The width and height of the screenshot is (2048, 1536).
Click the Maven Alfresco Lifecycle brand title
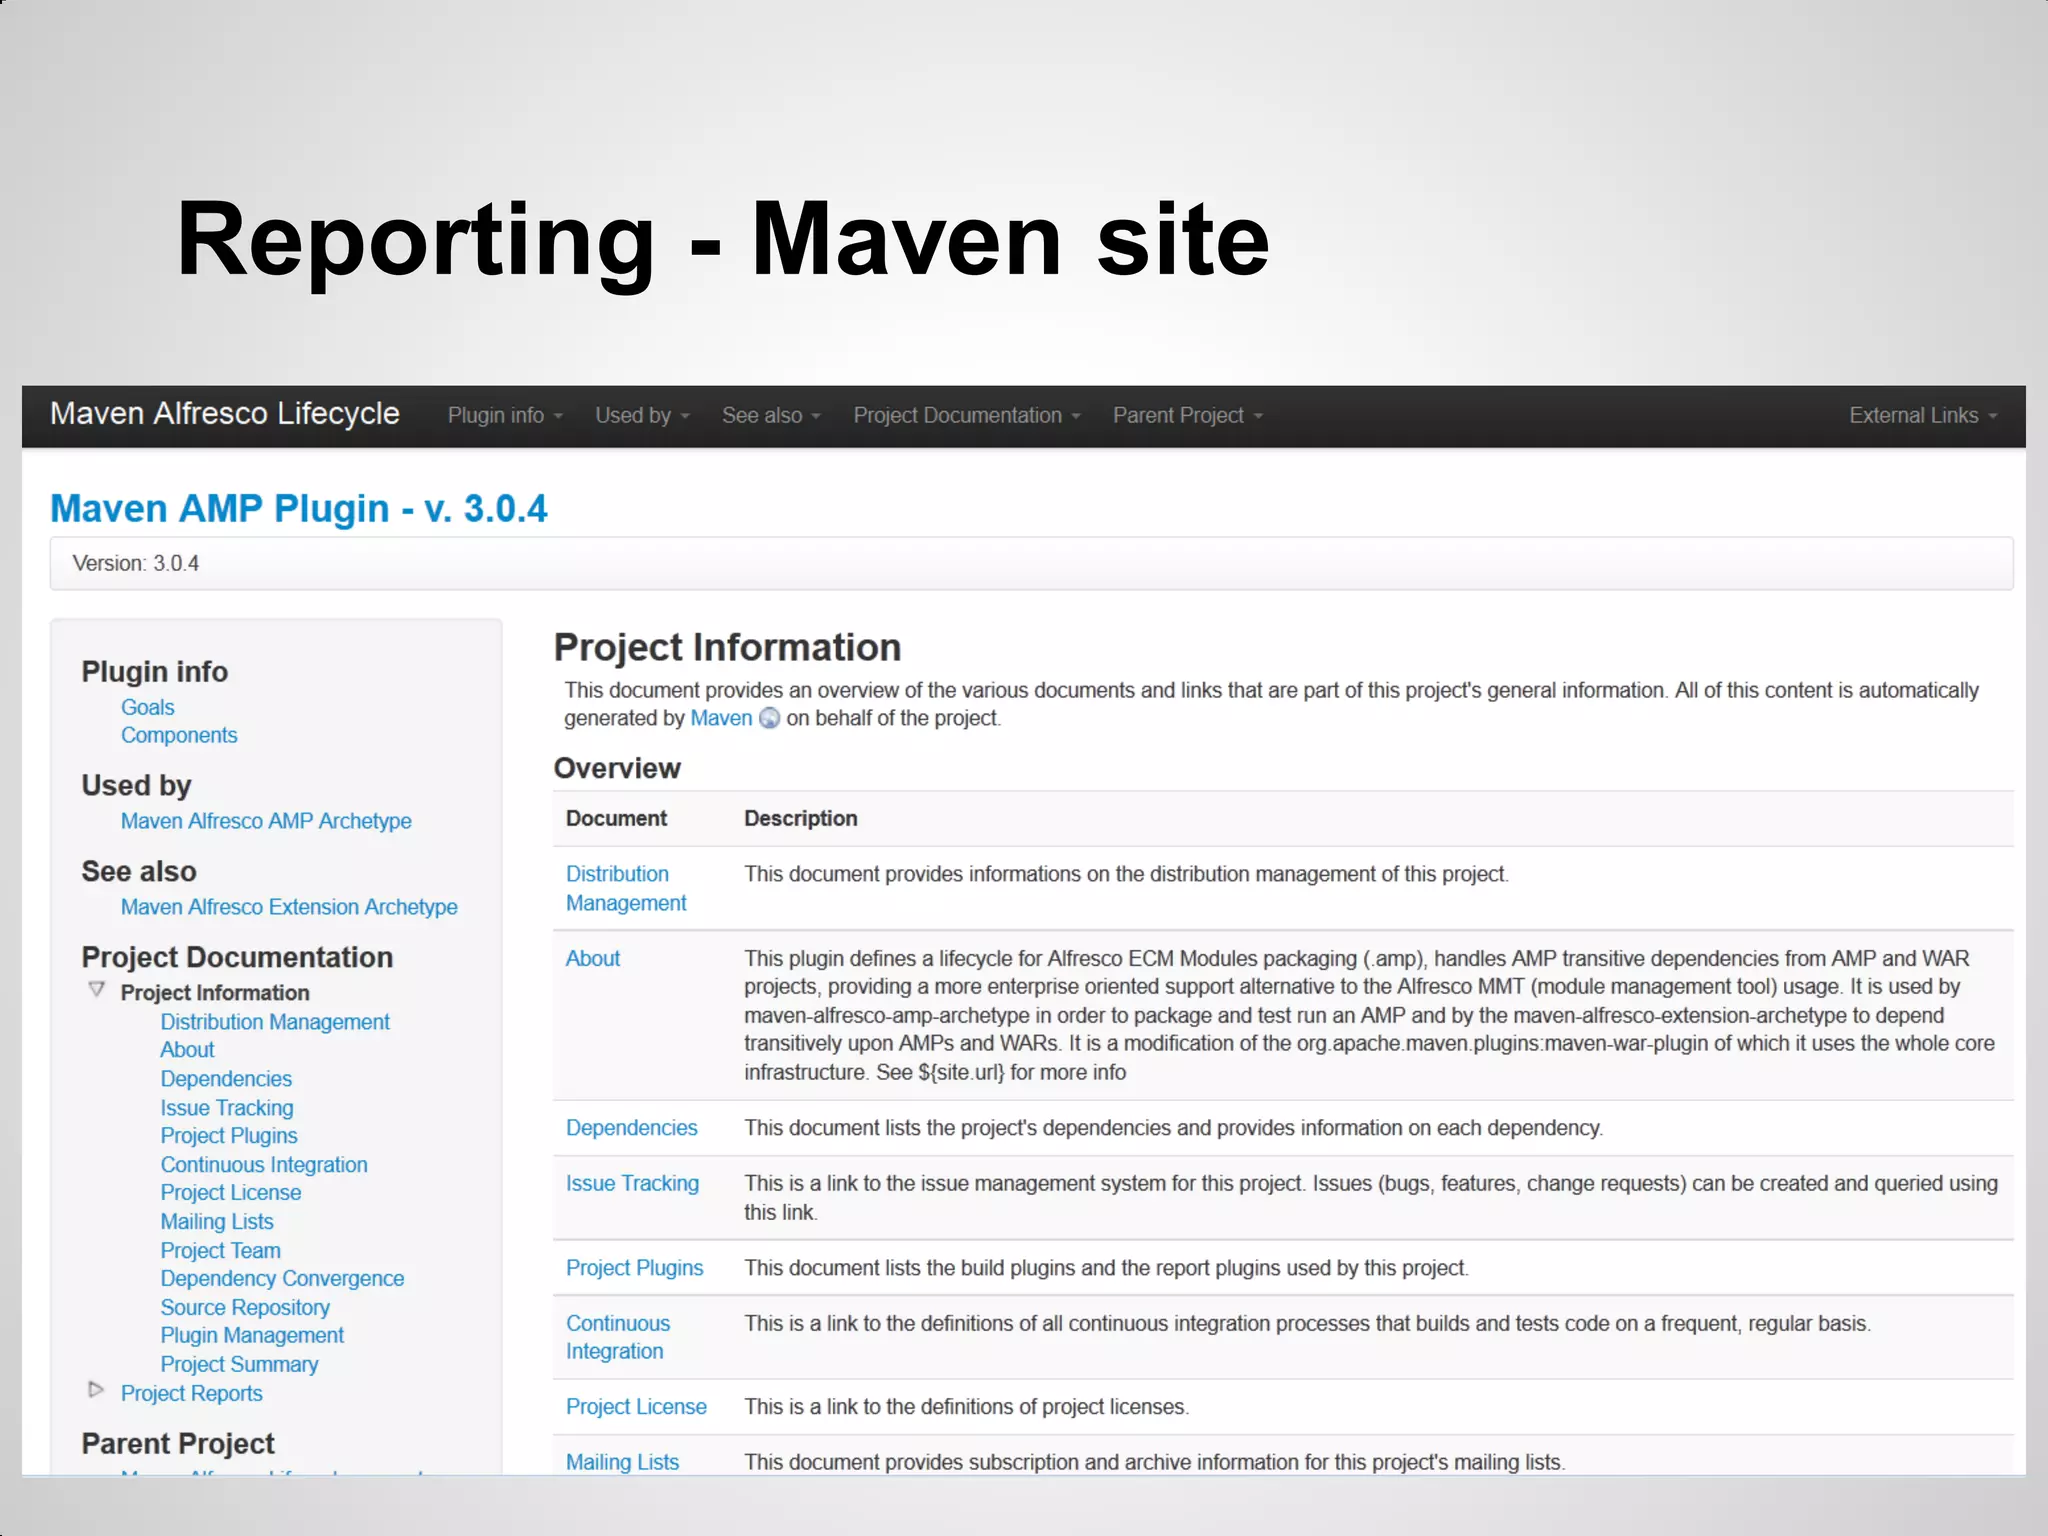tap(225, 413)
